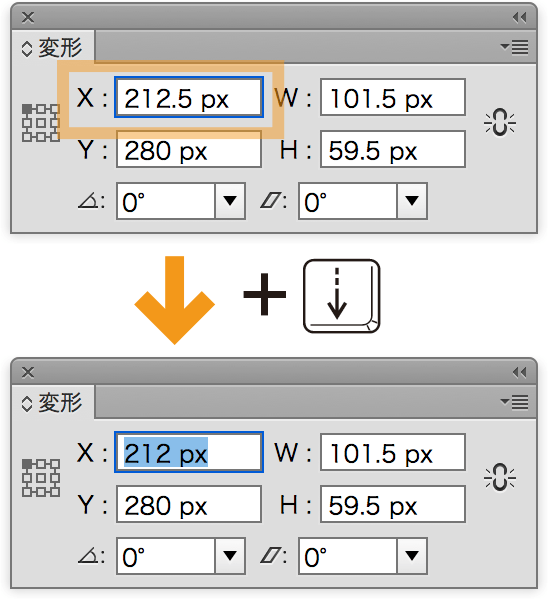Open the bottom Transform panel flyout menu

coord(514,402)
